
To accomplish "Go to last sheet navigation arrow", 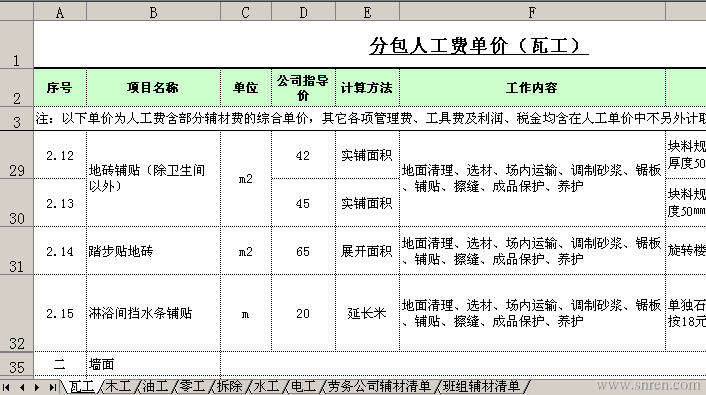I will point(53,387).
